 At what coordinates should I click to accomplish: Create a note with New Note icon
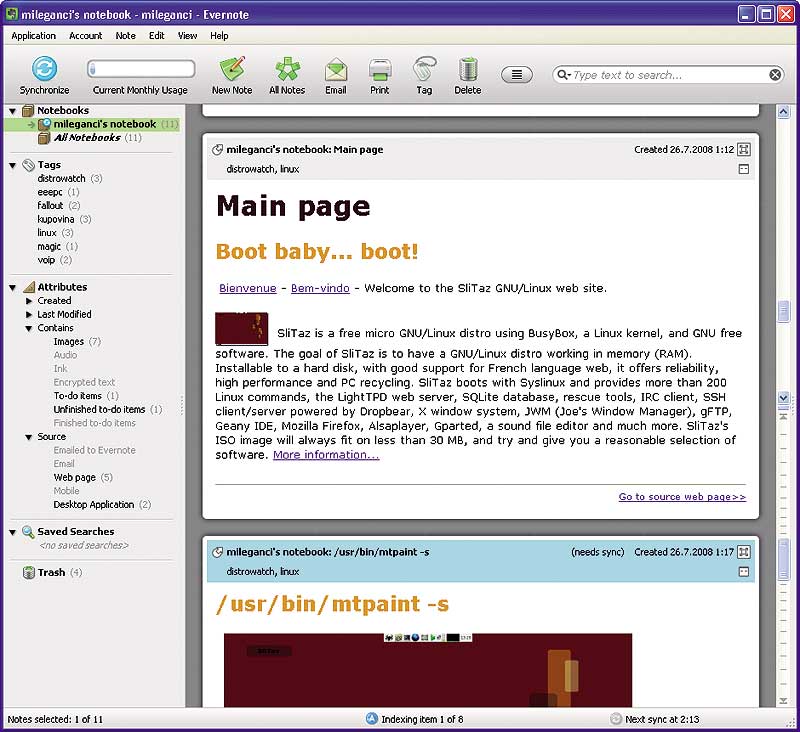pyautogui.click(x=232, y=69)
